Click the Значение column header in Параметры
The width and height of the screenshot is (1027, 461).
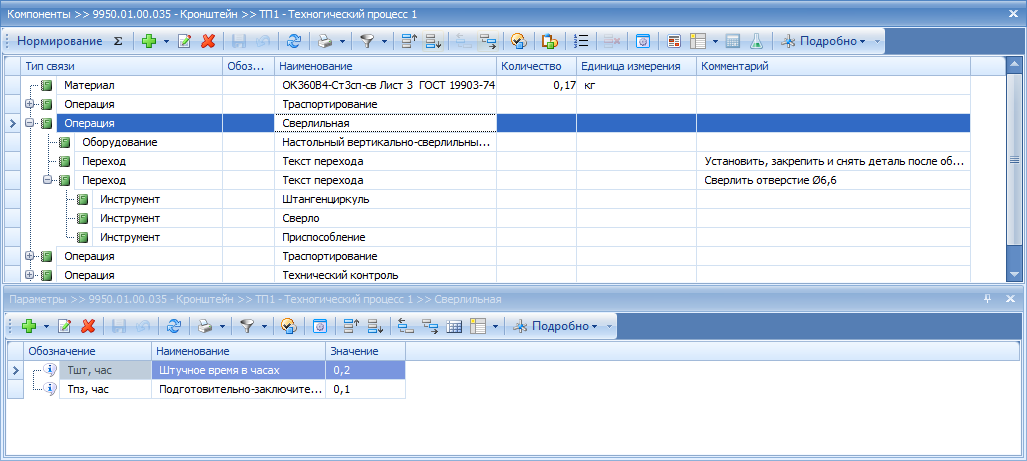tap(365, 352)
